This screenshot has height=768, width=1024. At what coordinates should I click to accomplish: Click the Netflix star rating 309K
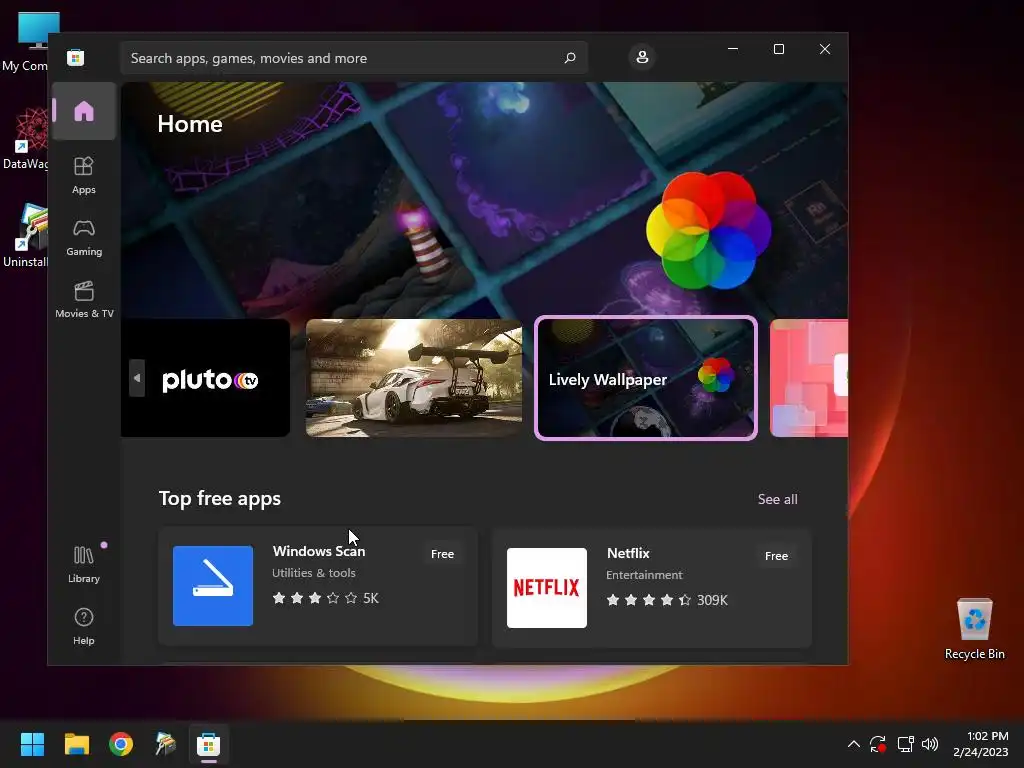pyautogui.click(x=667, y=600)
